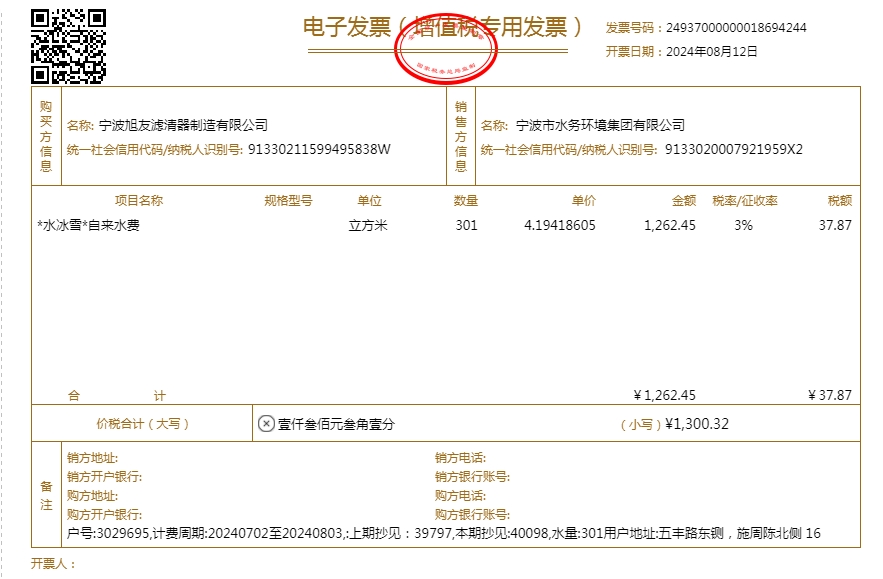Click the circled X symbol before 壹仟叁佰元

(266, 424)
